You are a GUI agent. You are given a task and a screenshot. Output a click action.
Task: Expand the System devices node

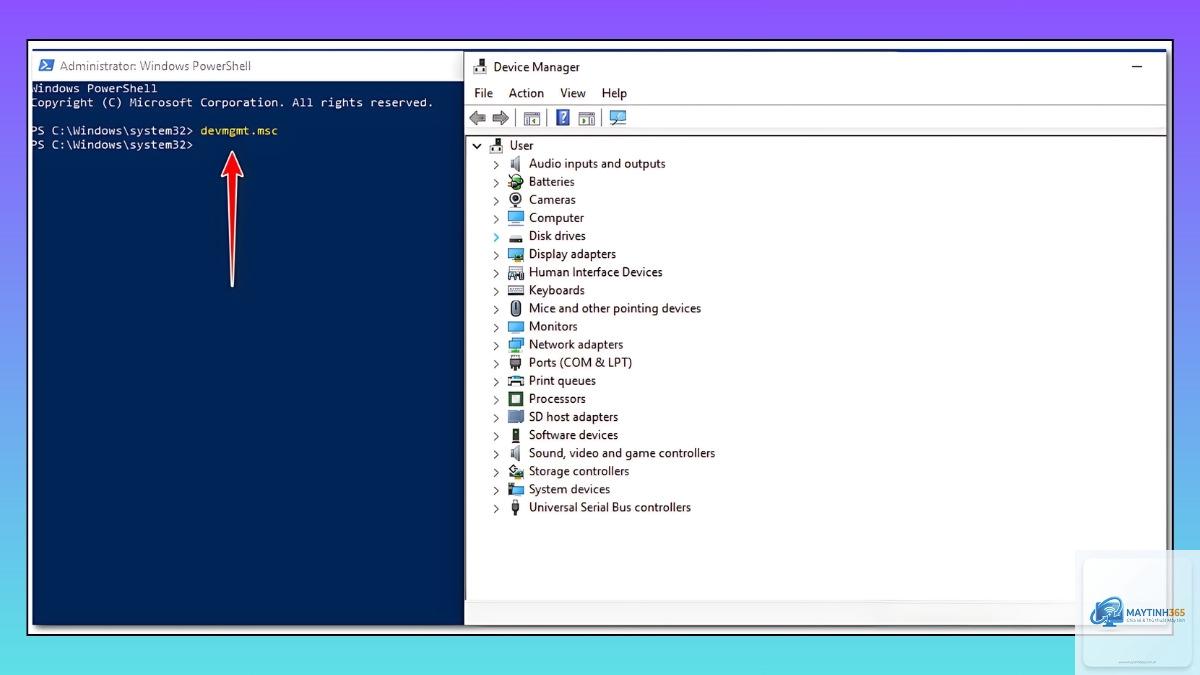(496, 489)
